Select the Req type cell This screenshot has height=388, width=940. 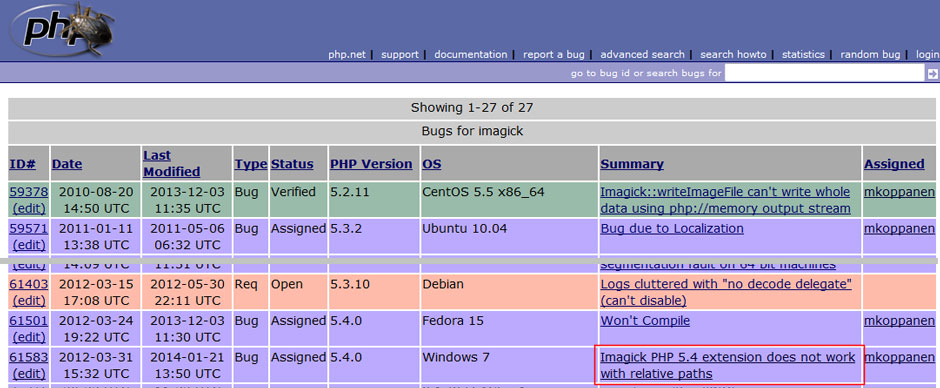click(x=250, y=291)
